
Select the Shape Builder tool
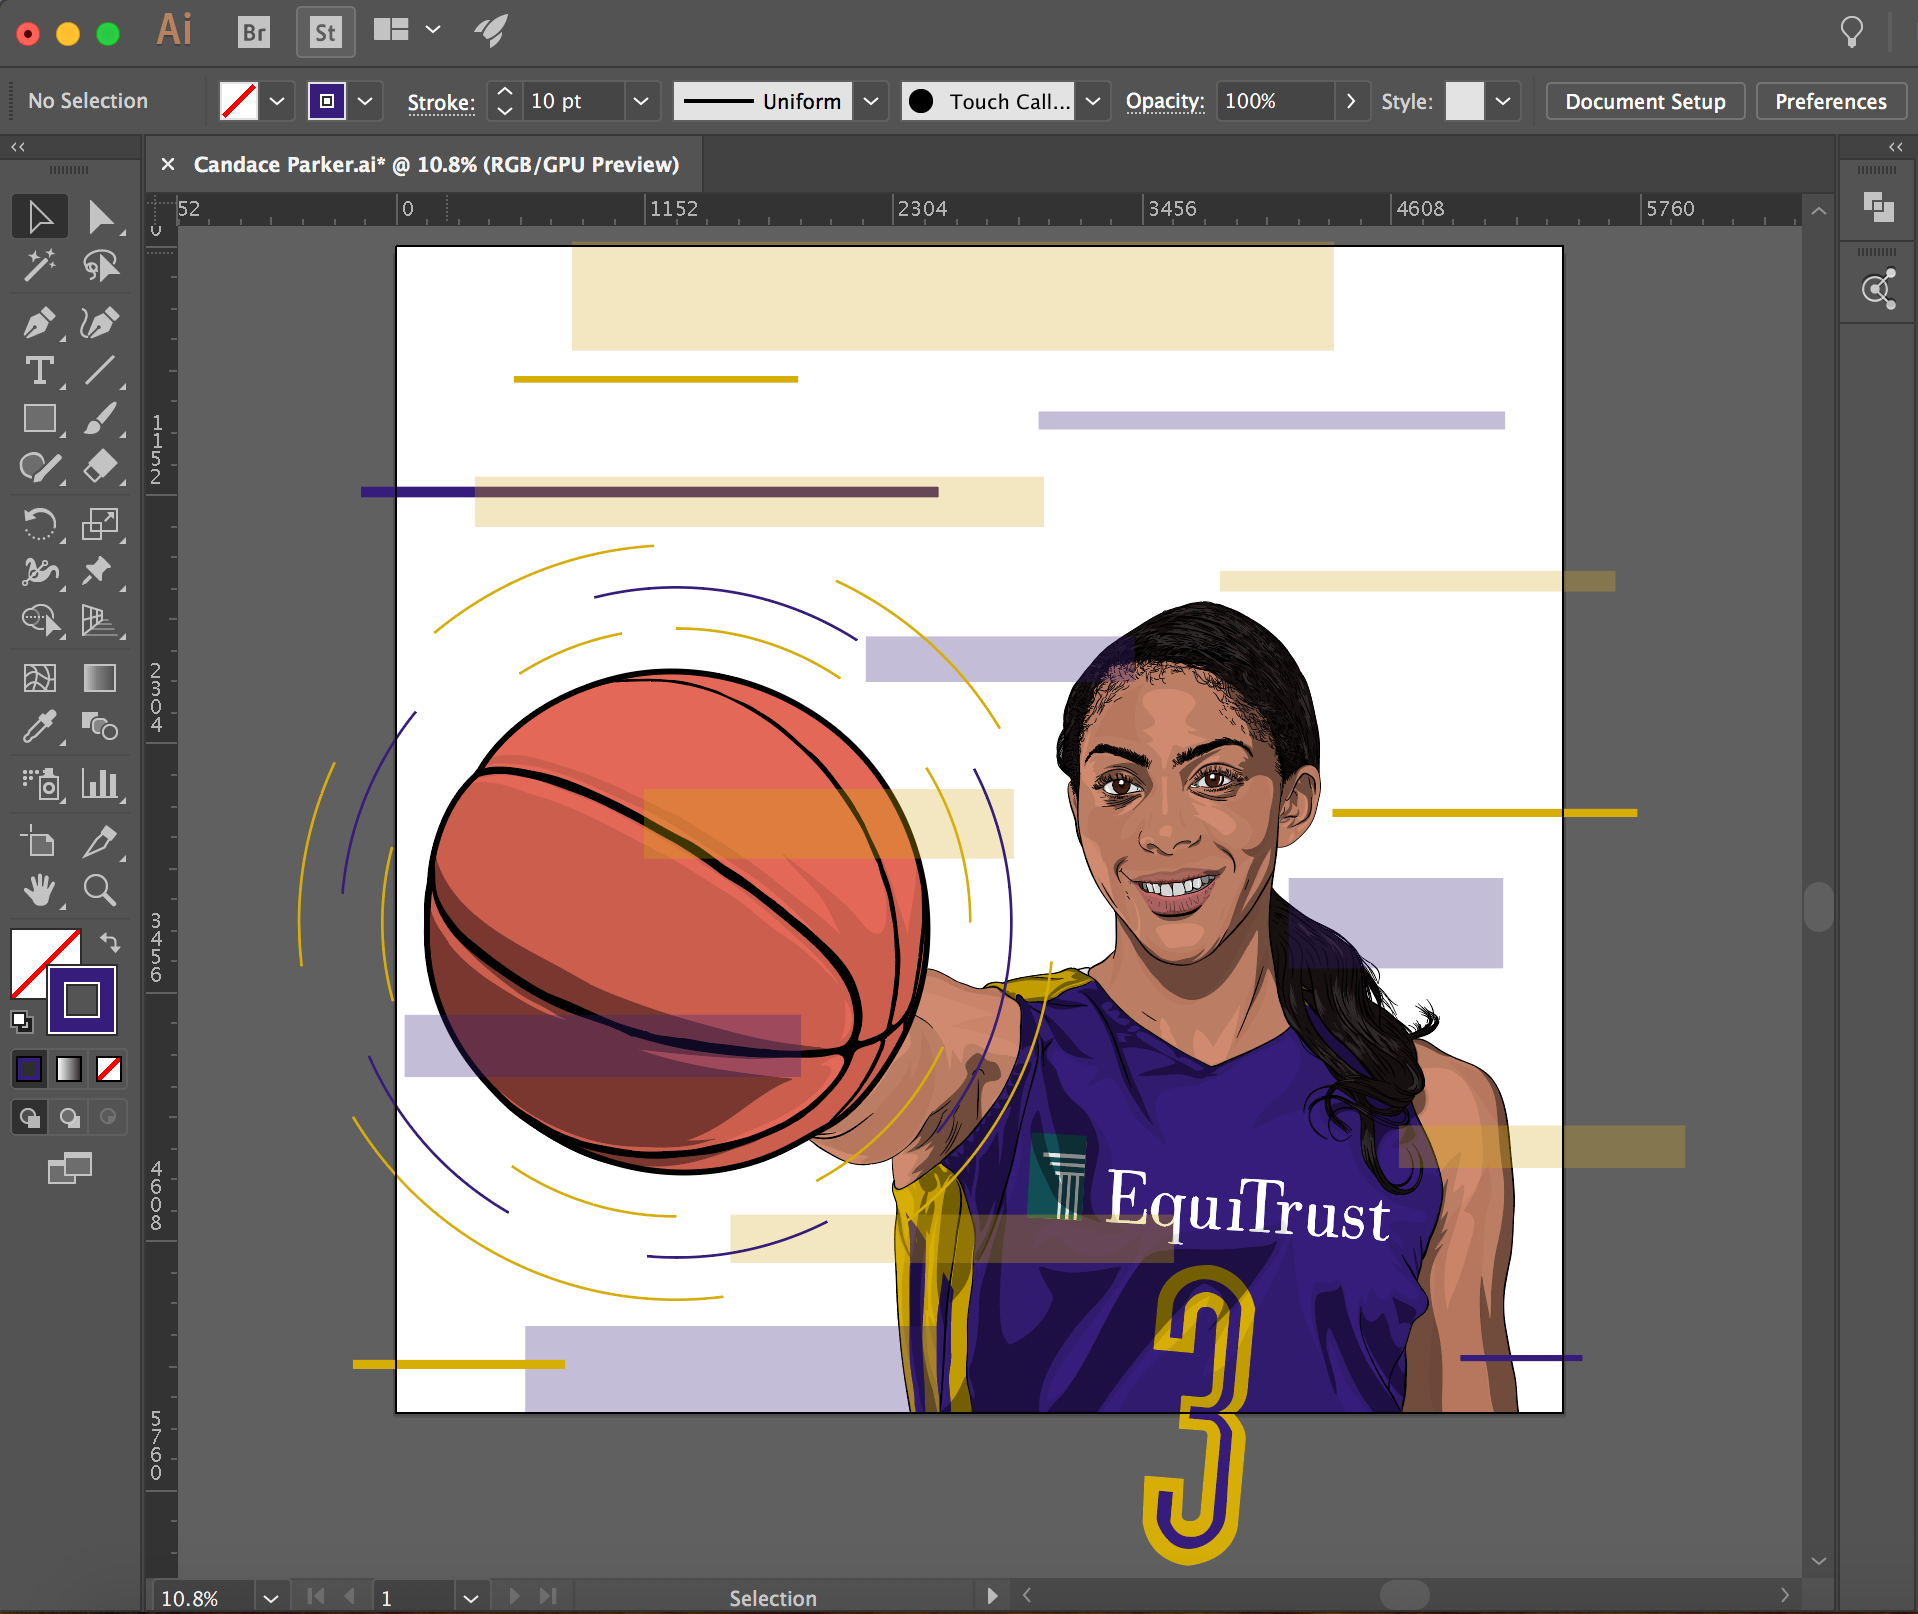pyautogui.click(x=40, y=620)
